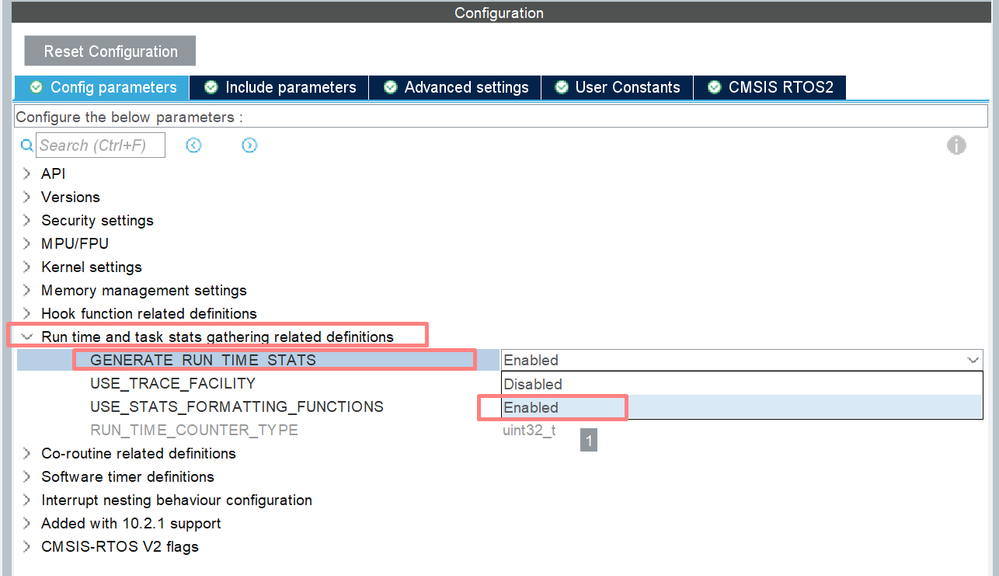This screenshot has height=576, width=999.
Task: Select the GENERATE_RUN_TIME_STATS row
Action: point(257,360)
